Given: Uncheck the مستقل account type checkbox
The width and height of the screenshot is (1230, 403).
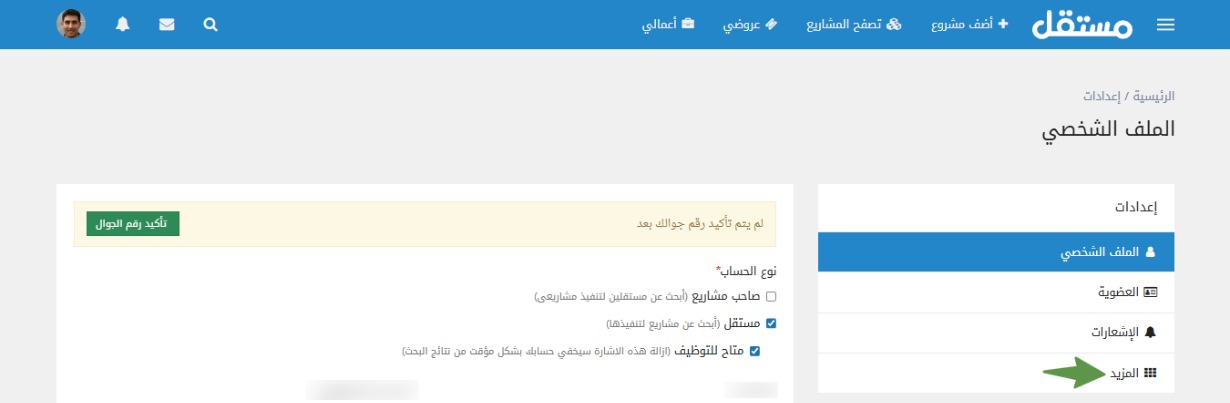Looking at the screenshot, I should pyautogui.click(x=771, y=323).
